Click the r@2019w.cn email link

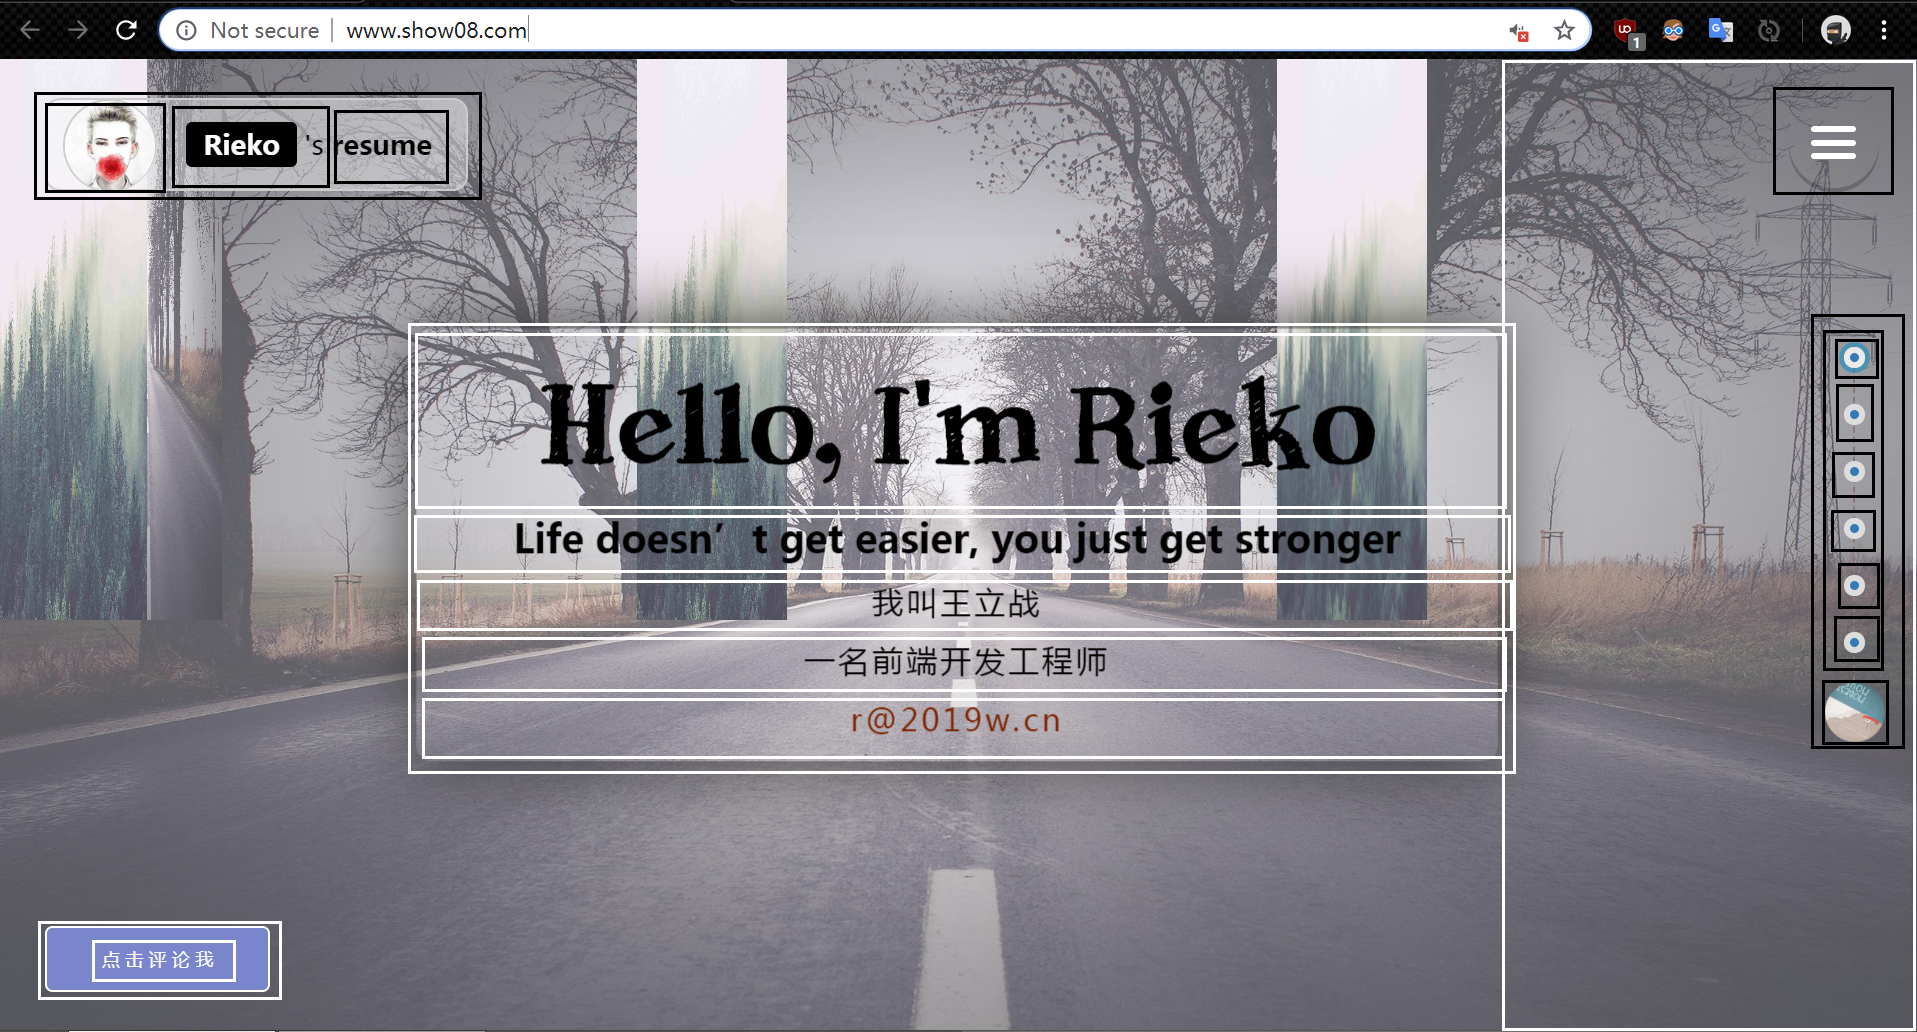[x=956, y=720]
